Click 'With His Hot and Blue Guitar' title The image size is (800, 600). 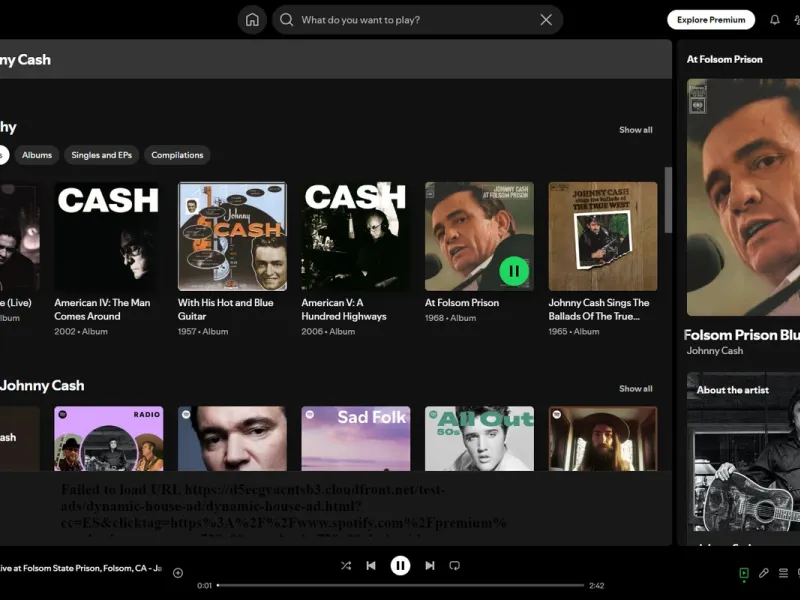(226, 309)
